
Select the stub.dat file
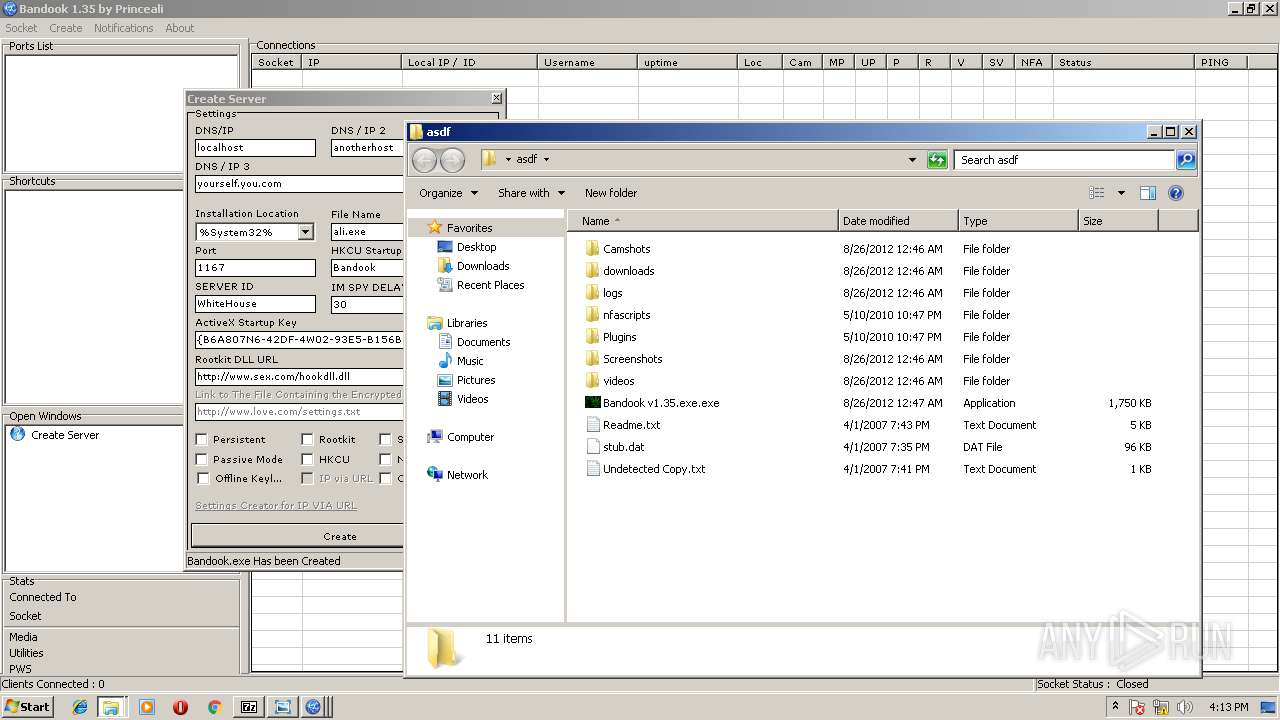[x=623, y=447]
